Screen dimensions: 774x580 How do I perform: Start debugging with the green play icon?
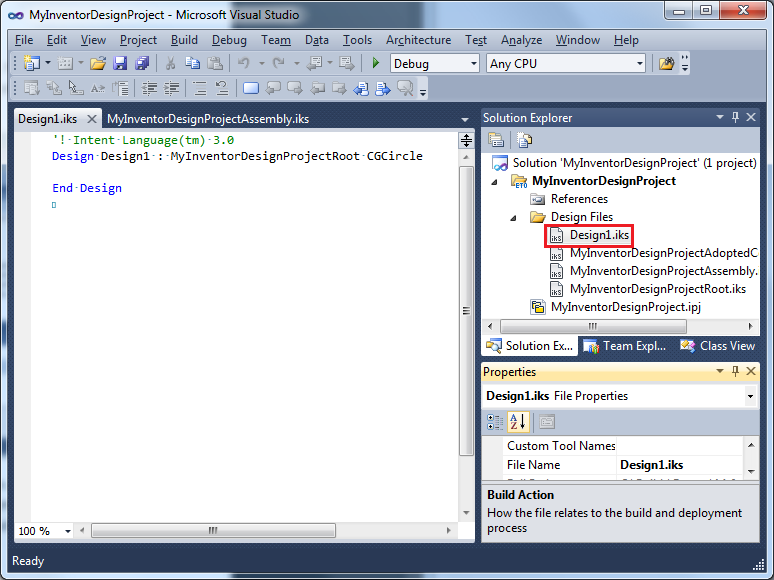point(376,63)
